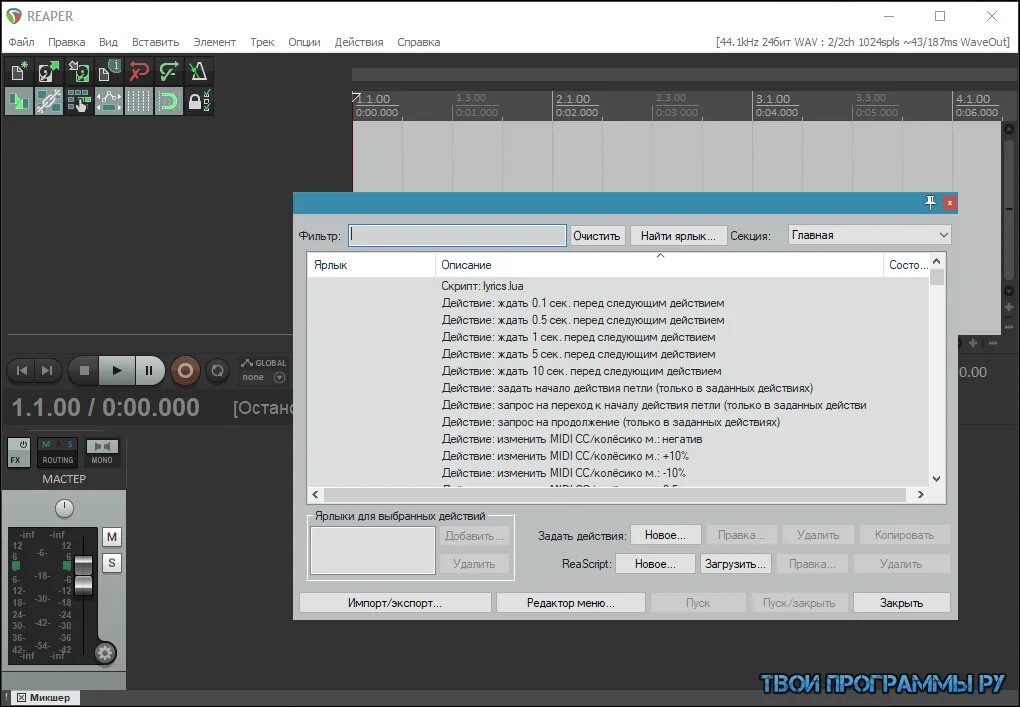The width and height of the screenshot is (1020, 707).
Task: Click the red Record button
Action: 185,371
